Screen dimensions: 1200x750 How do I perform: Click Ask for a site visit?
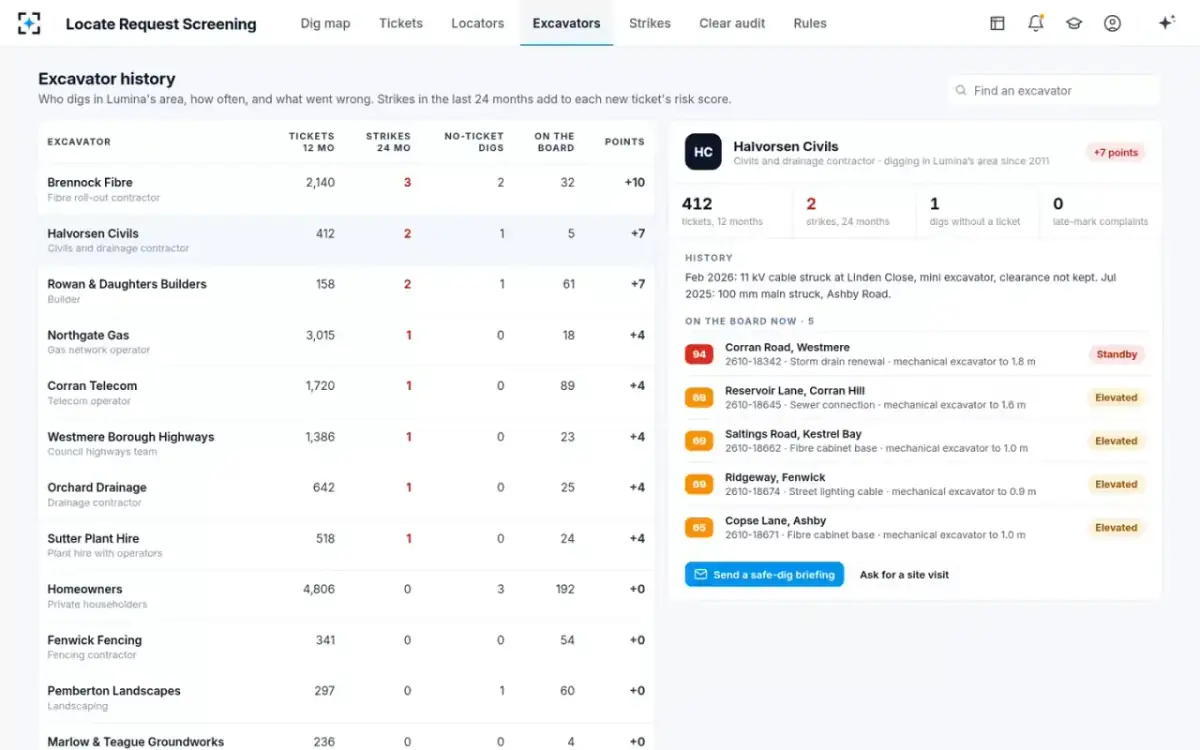904,575
